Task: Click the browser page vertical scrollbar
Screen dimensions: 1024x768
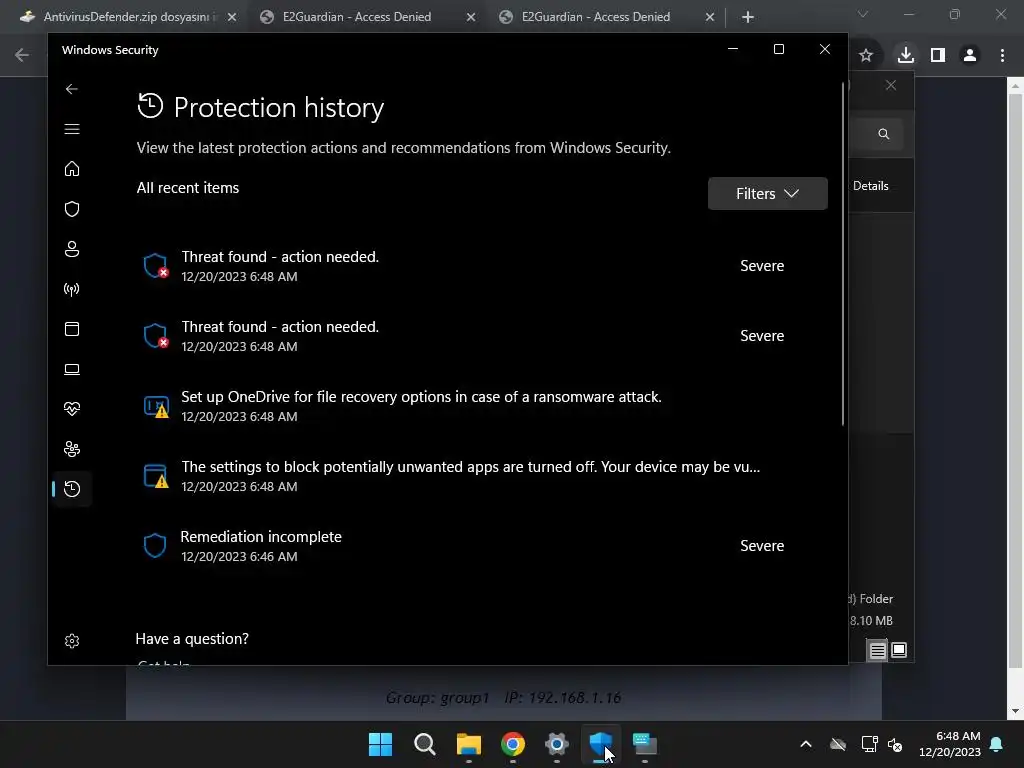Action: coord(1016,382)
